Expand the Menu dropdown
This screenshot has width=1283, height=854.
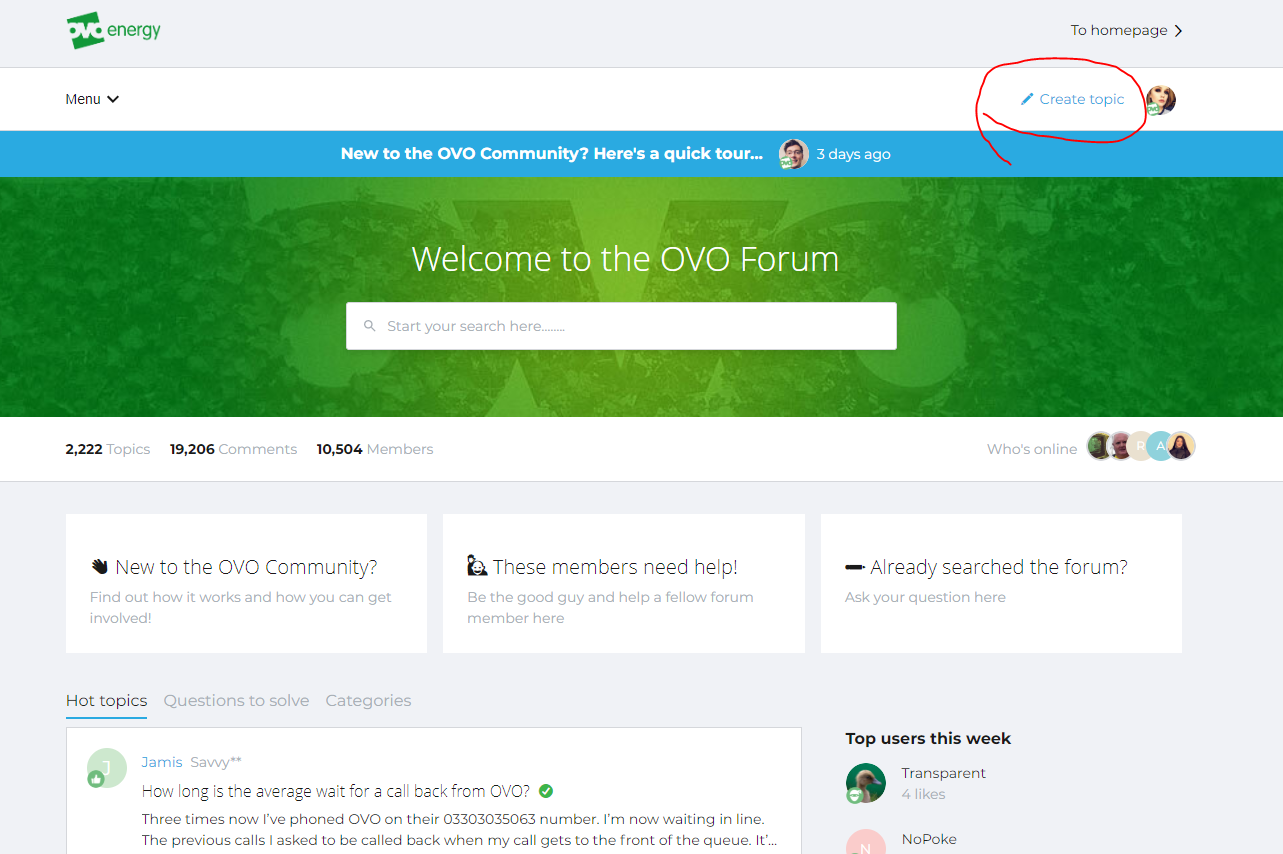click(92, 99)
